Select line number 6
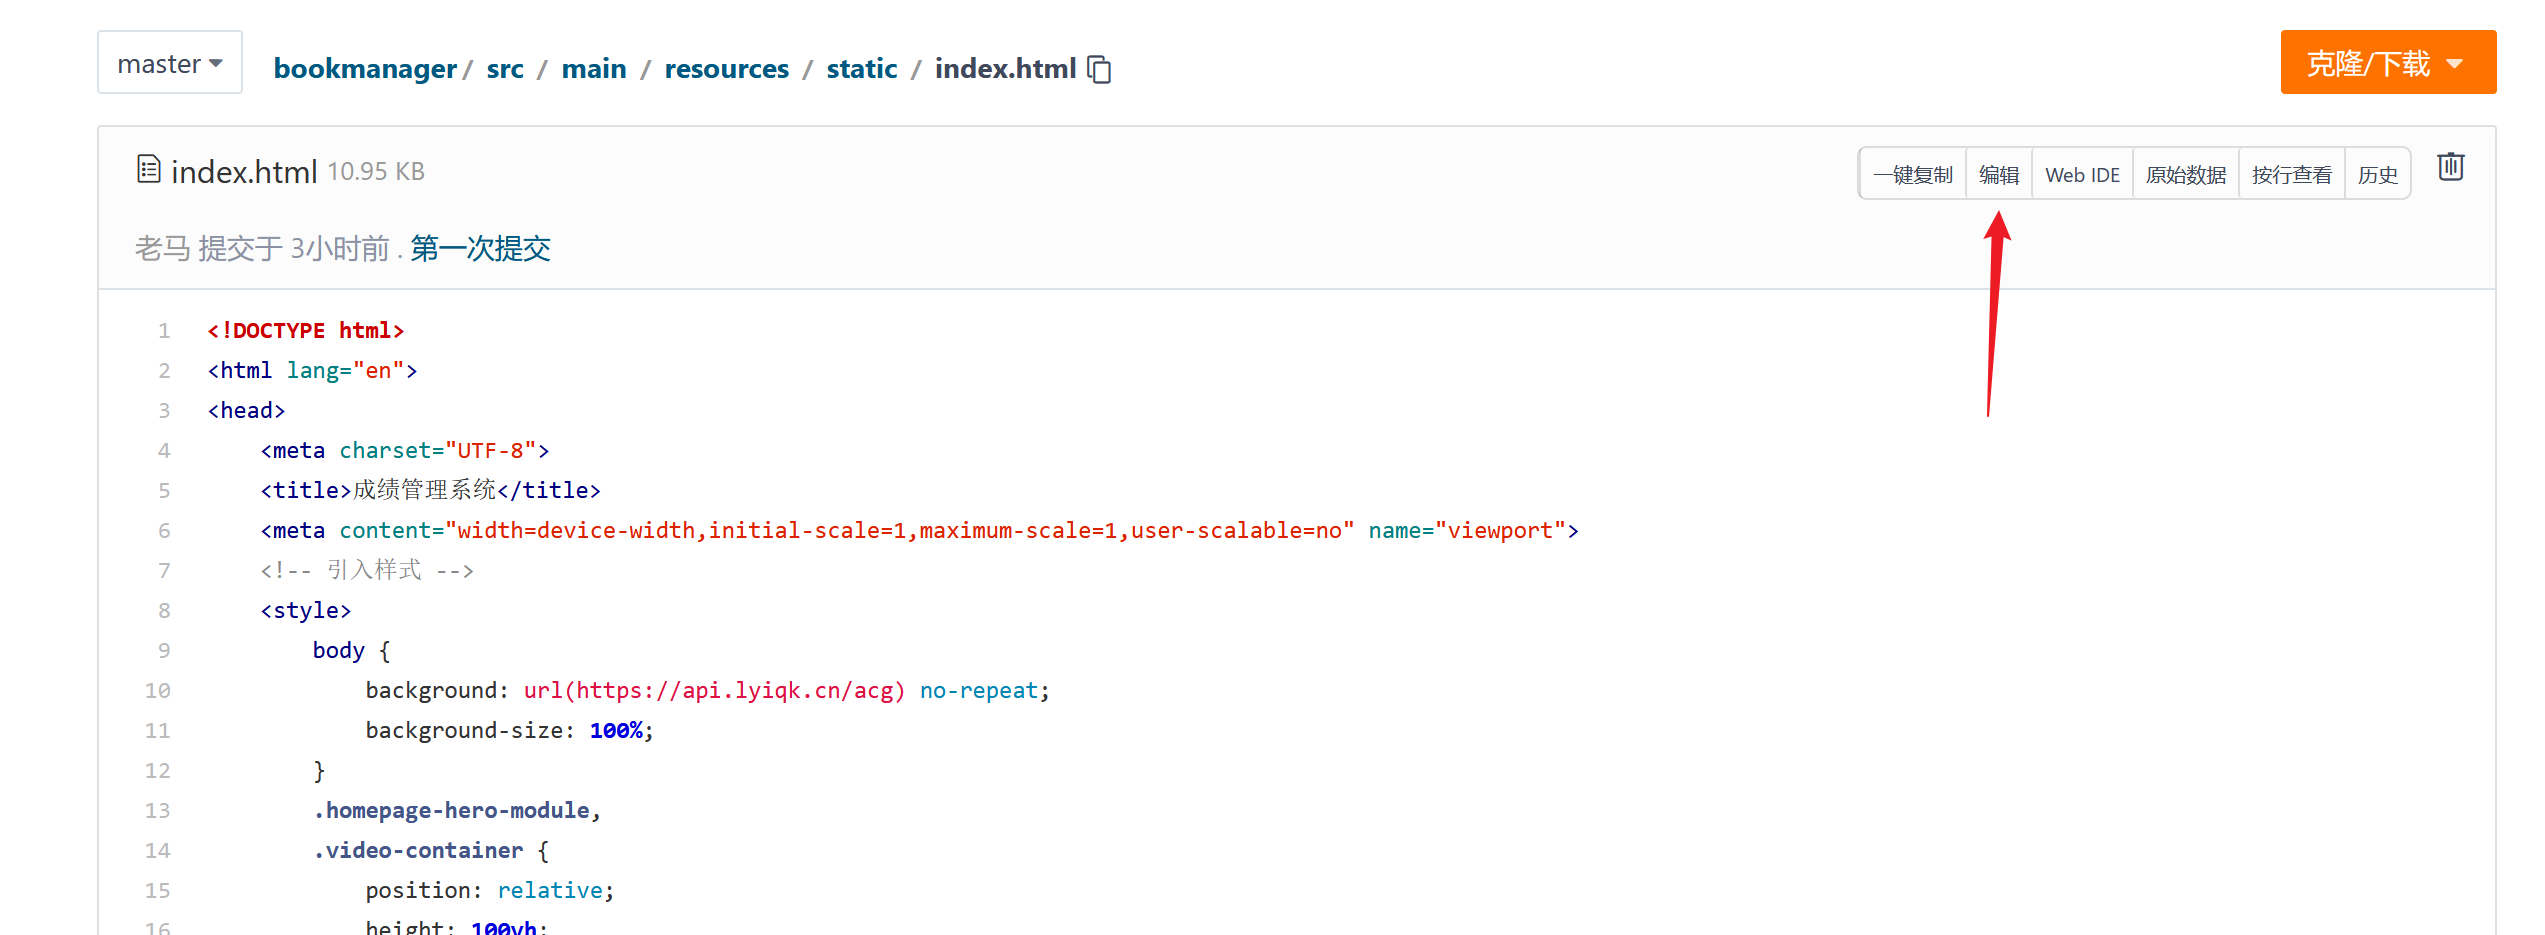 coord(164,530)
